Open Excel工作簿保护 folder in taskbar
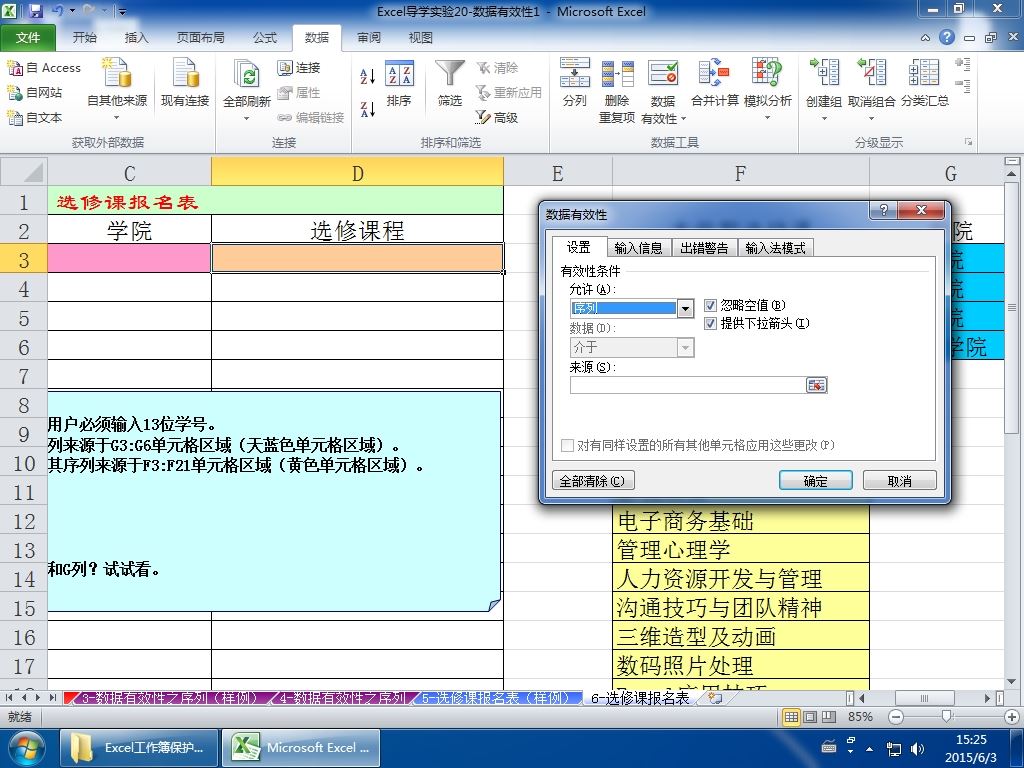This screenshot has width=1024, height=768. pos(139,748)
